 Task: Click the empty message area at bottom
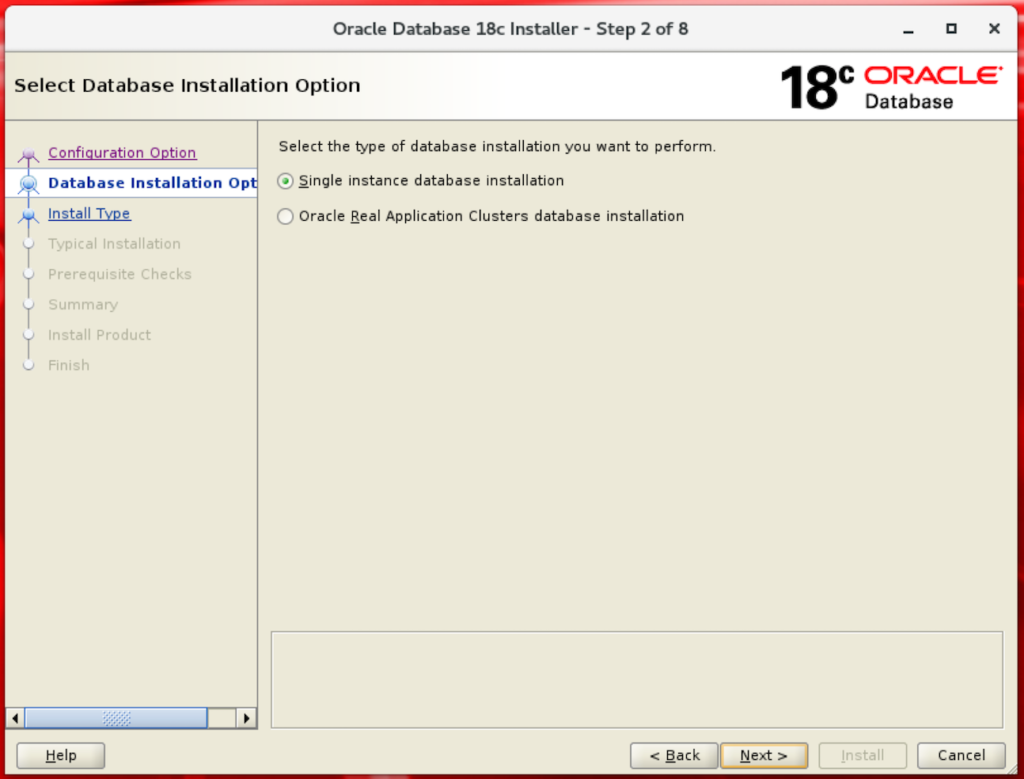pyautogui.click(x=637, y=680)
